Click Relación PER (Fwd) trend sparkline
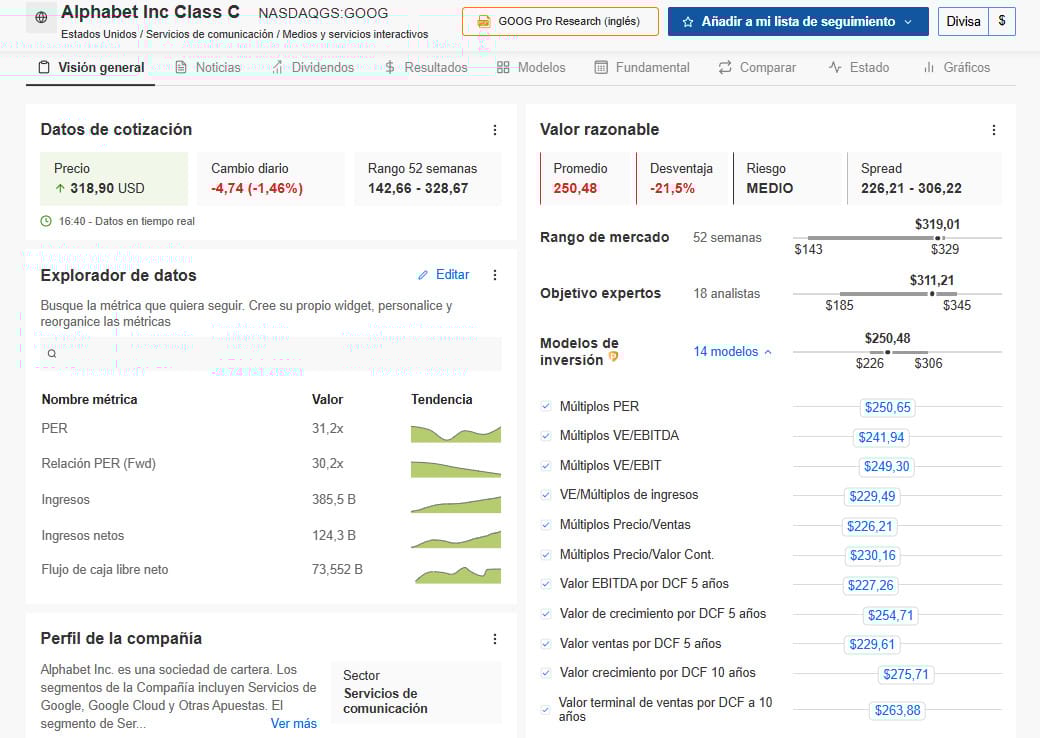Image resolution: width=1040 pixels, height=738 pixels. pos(456,469)
